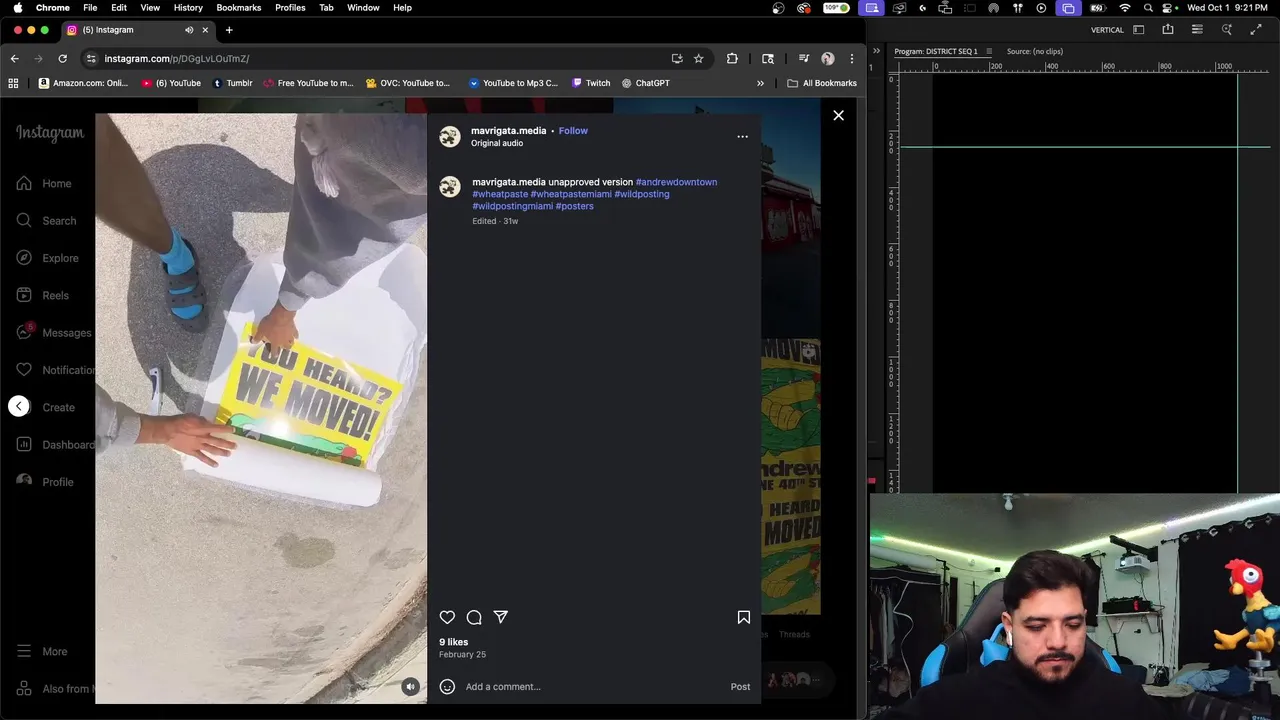Viewport: 1280px width, 720px height.
Task: Open the emoji picker in comment box
Action: [447, 686]
